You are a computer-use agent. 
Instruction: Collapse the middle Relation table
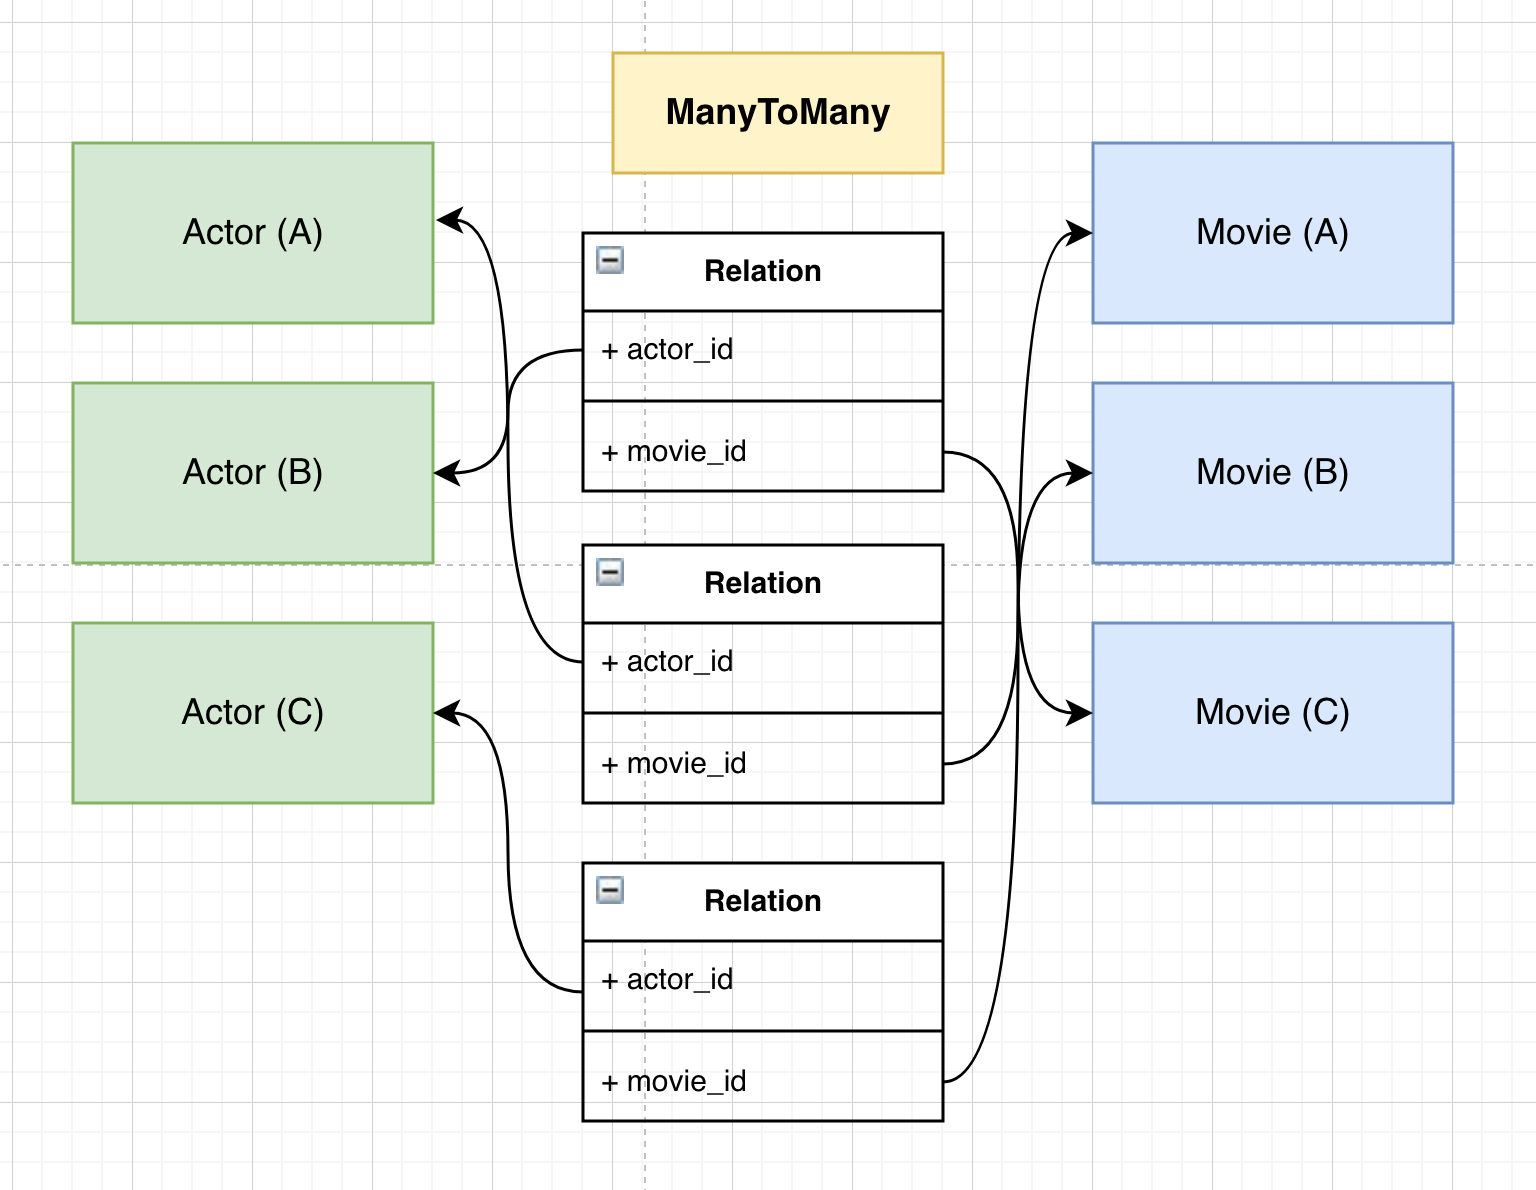pos(610,572)
